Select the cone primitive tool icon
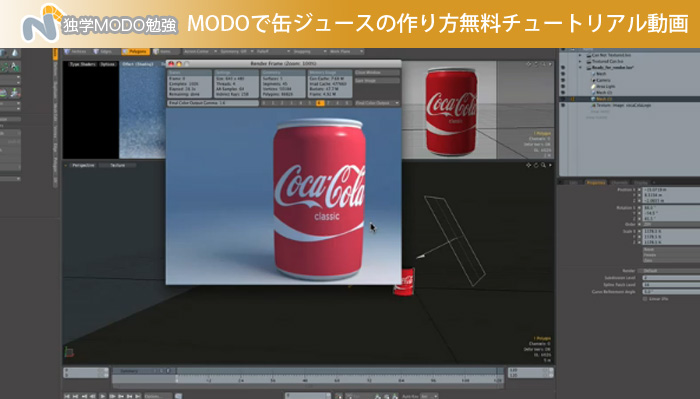The height and width of the screenshot is (399, 700). 15,53
